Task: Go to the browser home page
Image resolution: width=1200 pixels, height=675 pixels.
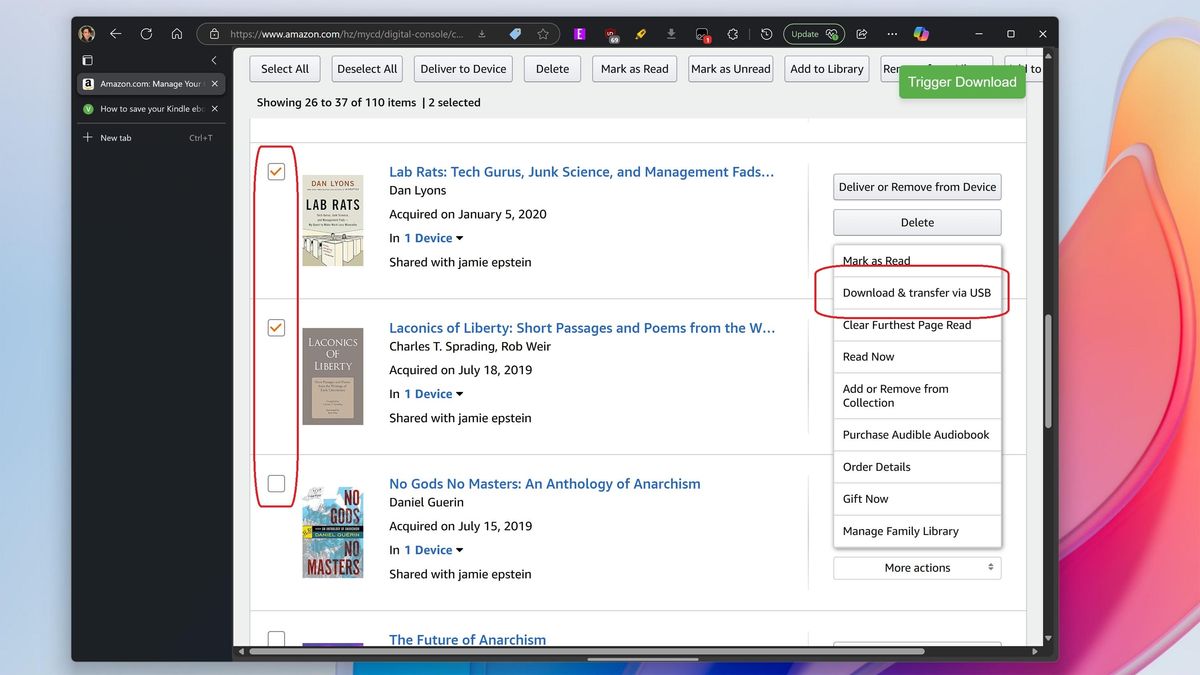Action: tap(176, 33)
